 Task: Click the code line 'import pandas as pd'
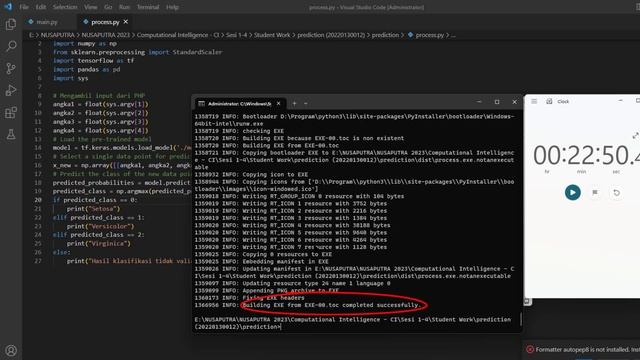(87, 69)
